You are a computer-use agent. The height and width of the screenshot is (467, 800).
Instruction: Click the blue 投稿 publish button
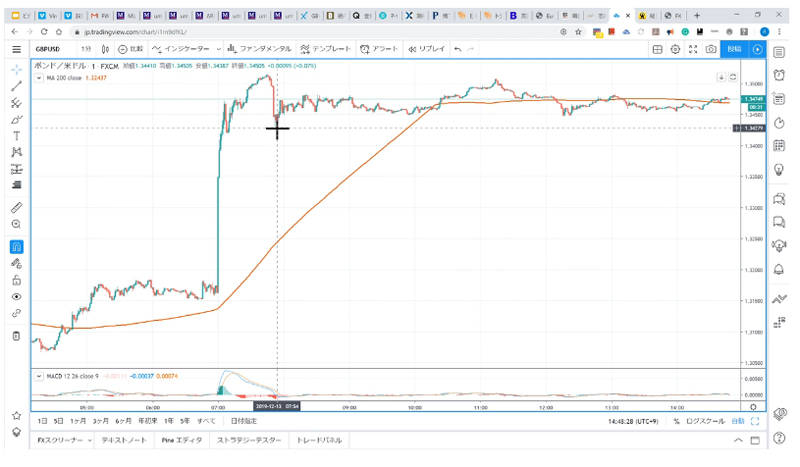pos(734,49)
